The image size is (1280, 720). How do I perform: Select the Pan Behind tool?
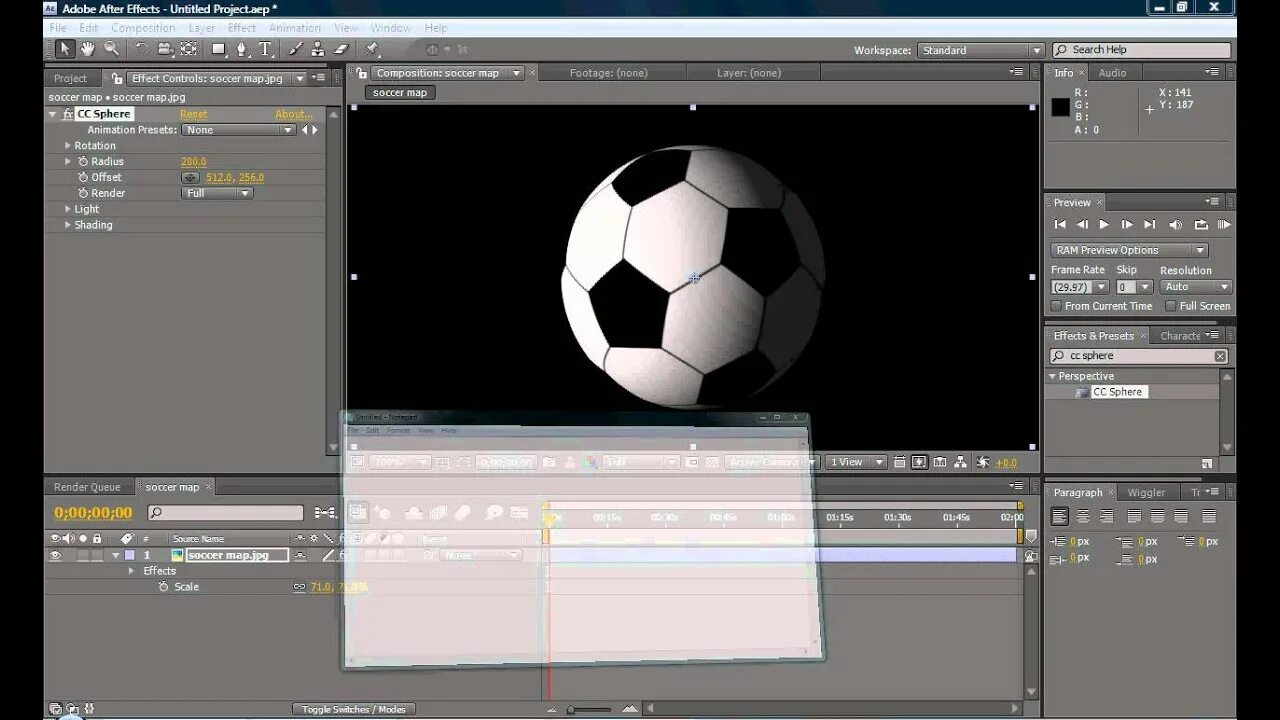(x=188, y=49)
